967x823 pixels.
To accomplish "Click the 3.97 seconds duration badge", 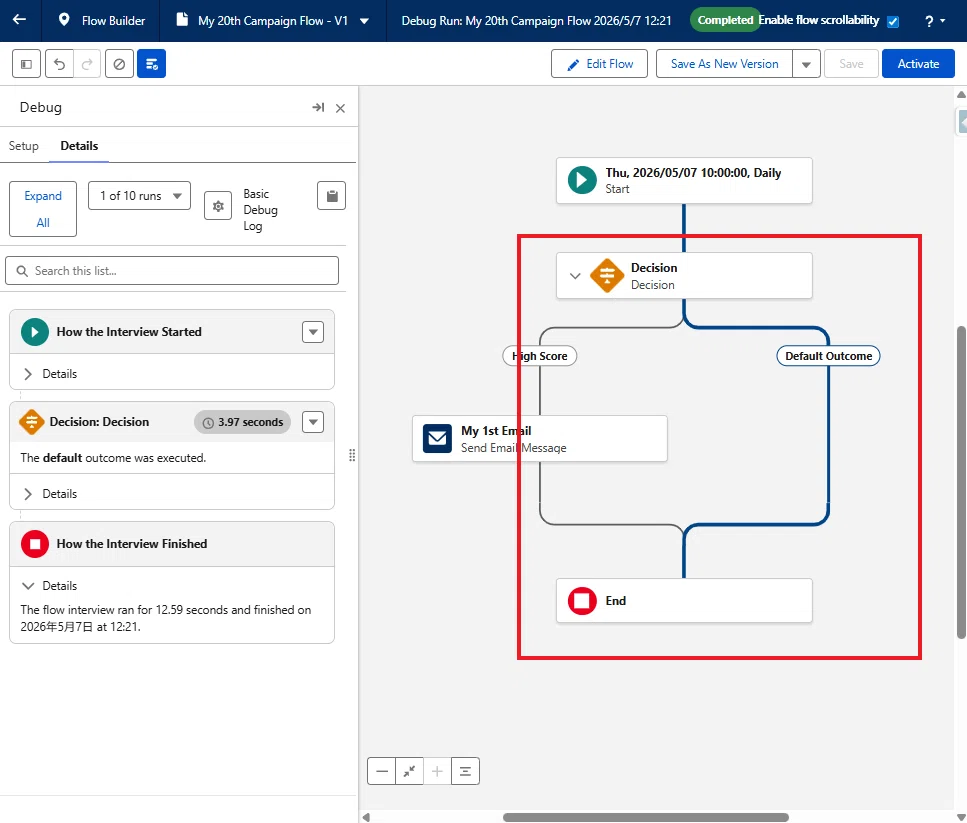I will (x=243, y=422).
